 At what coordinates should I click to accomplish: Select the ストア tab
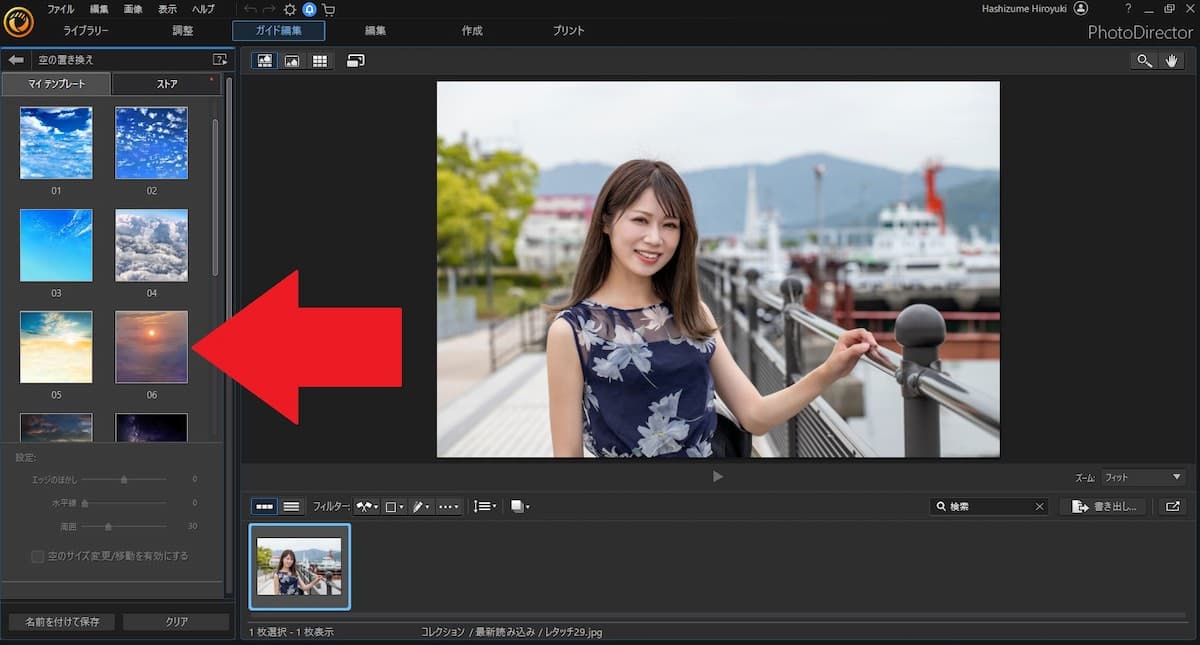pyautogui.click(x=166, y=84)
